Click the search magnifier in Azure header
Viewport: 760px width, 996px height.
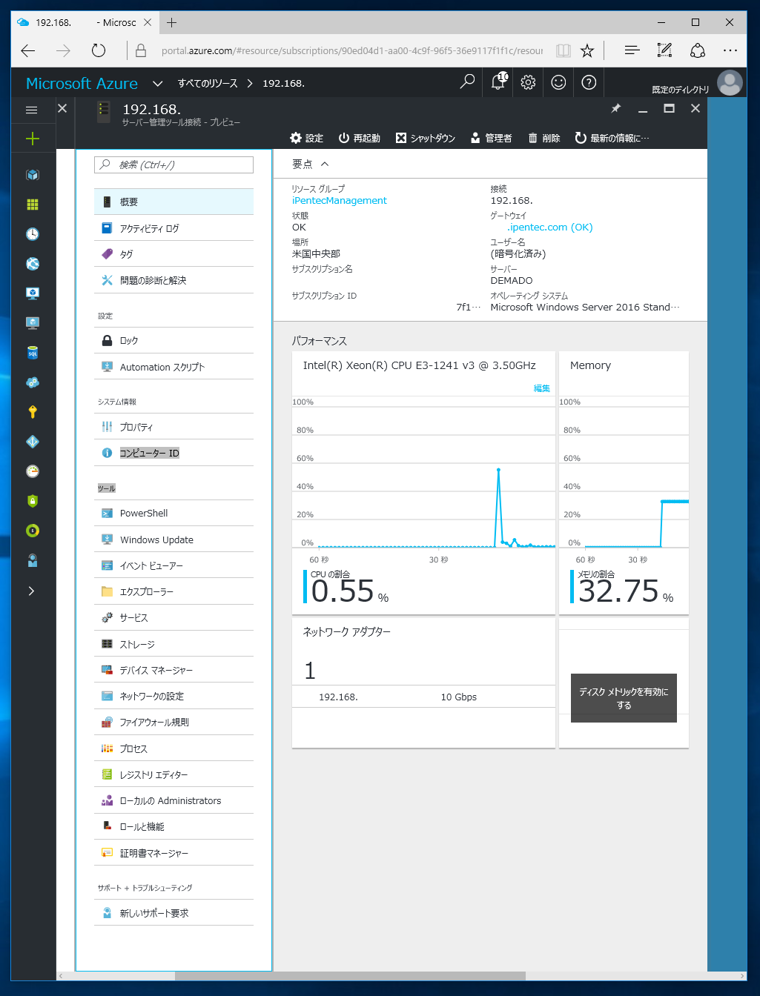pos(467,82)
